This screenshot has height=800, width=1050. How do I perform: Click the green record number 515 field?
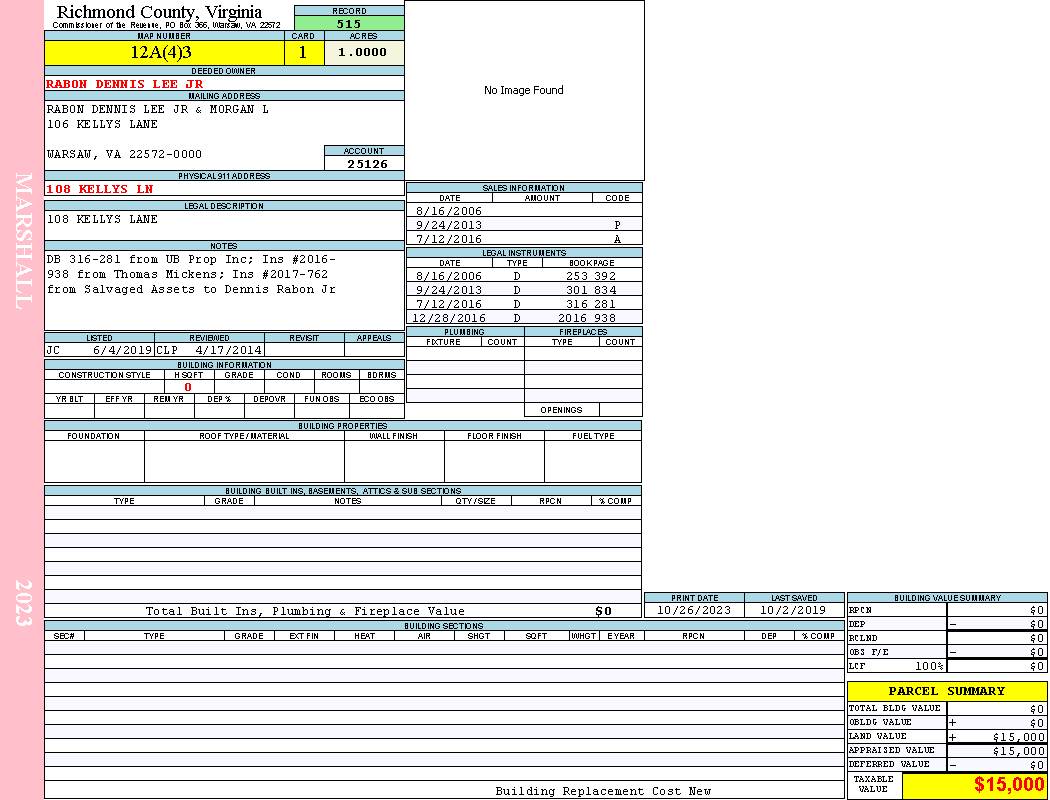[x=349, y=23]
